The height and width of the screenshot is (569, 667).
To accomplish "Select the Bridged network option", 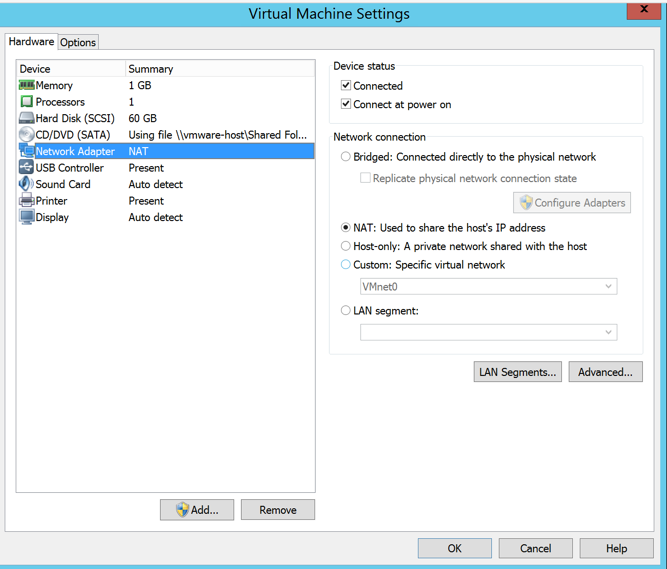I will coord(345,157).
